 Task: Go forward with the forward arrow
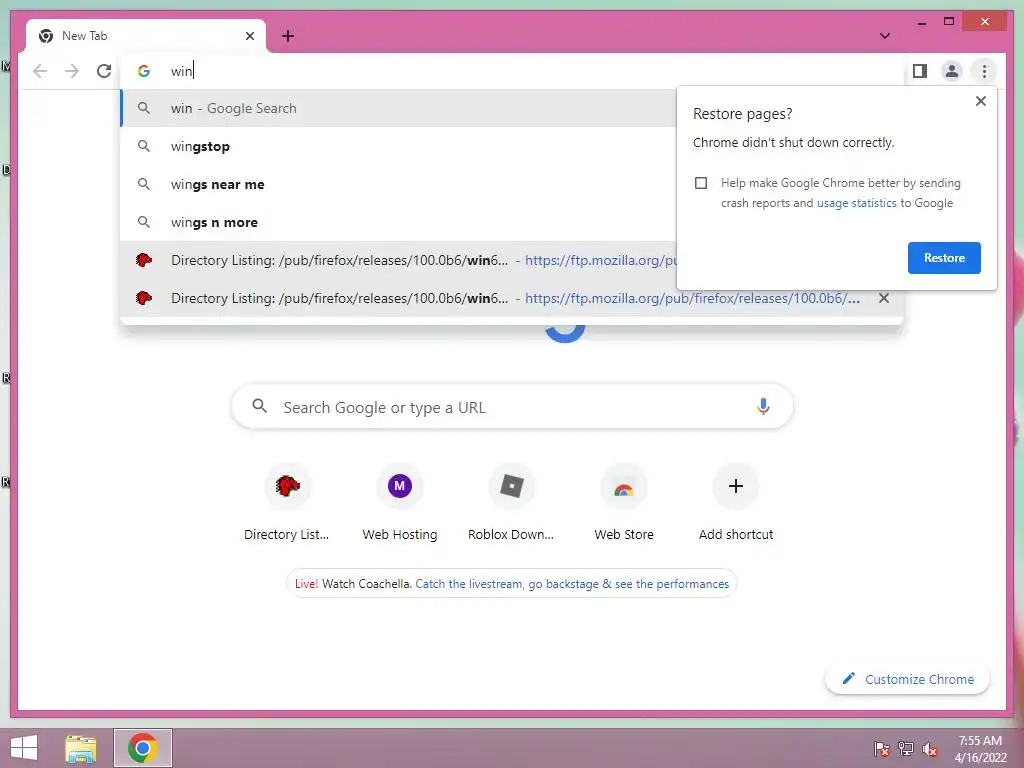pos(72,71)
